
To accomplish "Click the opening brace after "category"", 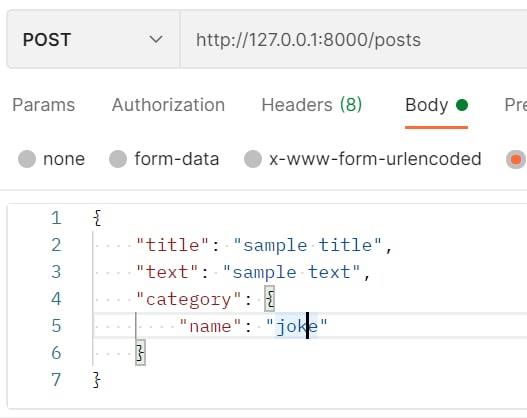I will (270, 298).
